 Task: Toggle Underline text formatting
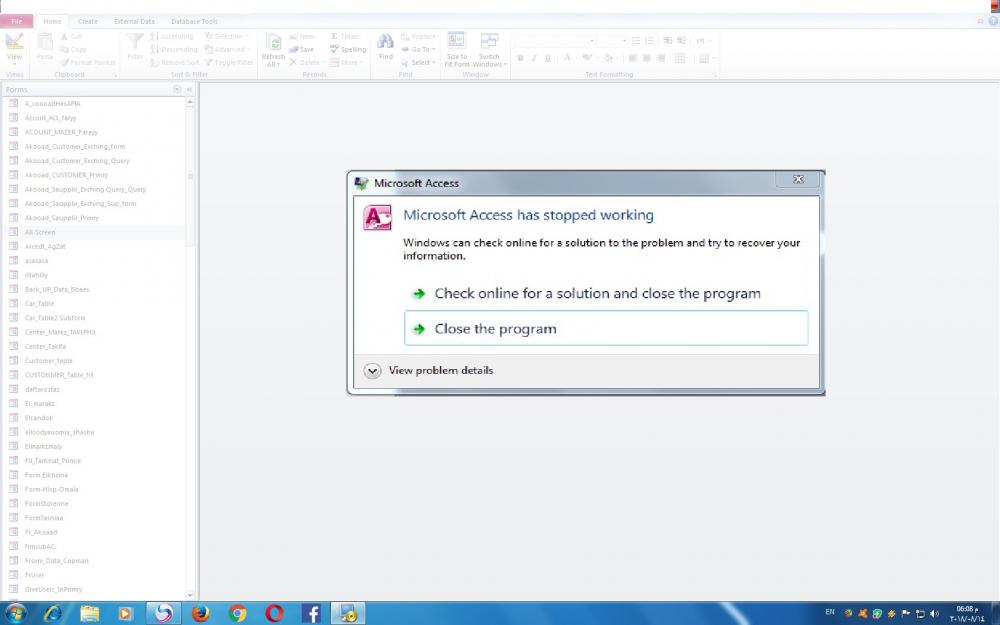pyautogui.click(x=547, y=58)
